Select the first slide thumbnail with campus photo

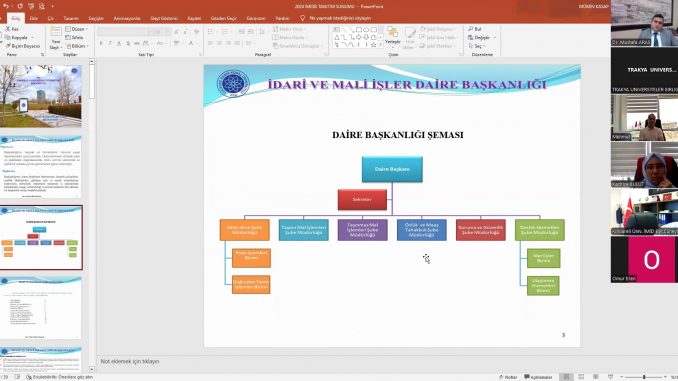coord(41,96)
